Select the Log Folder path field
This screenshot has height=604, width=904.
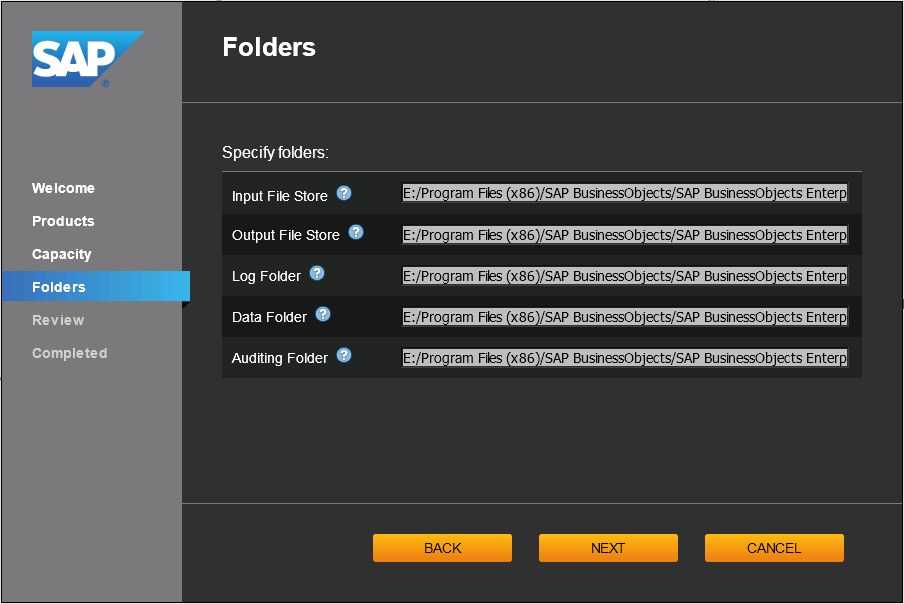pyautogui.click(x=625, y=275)
